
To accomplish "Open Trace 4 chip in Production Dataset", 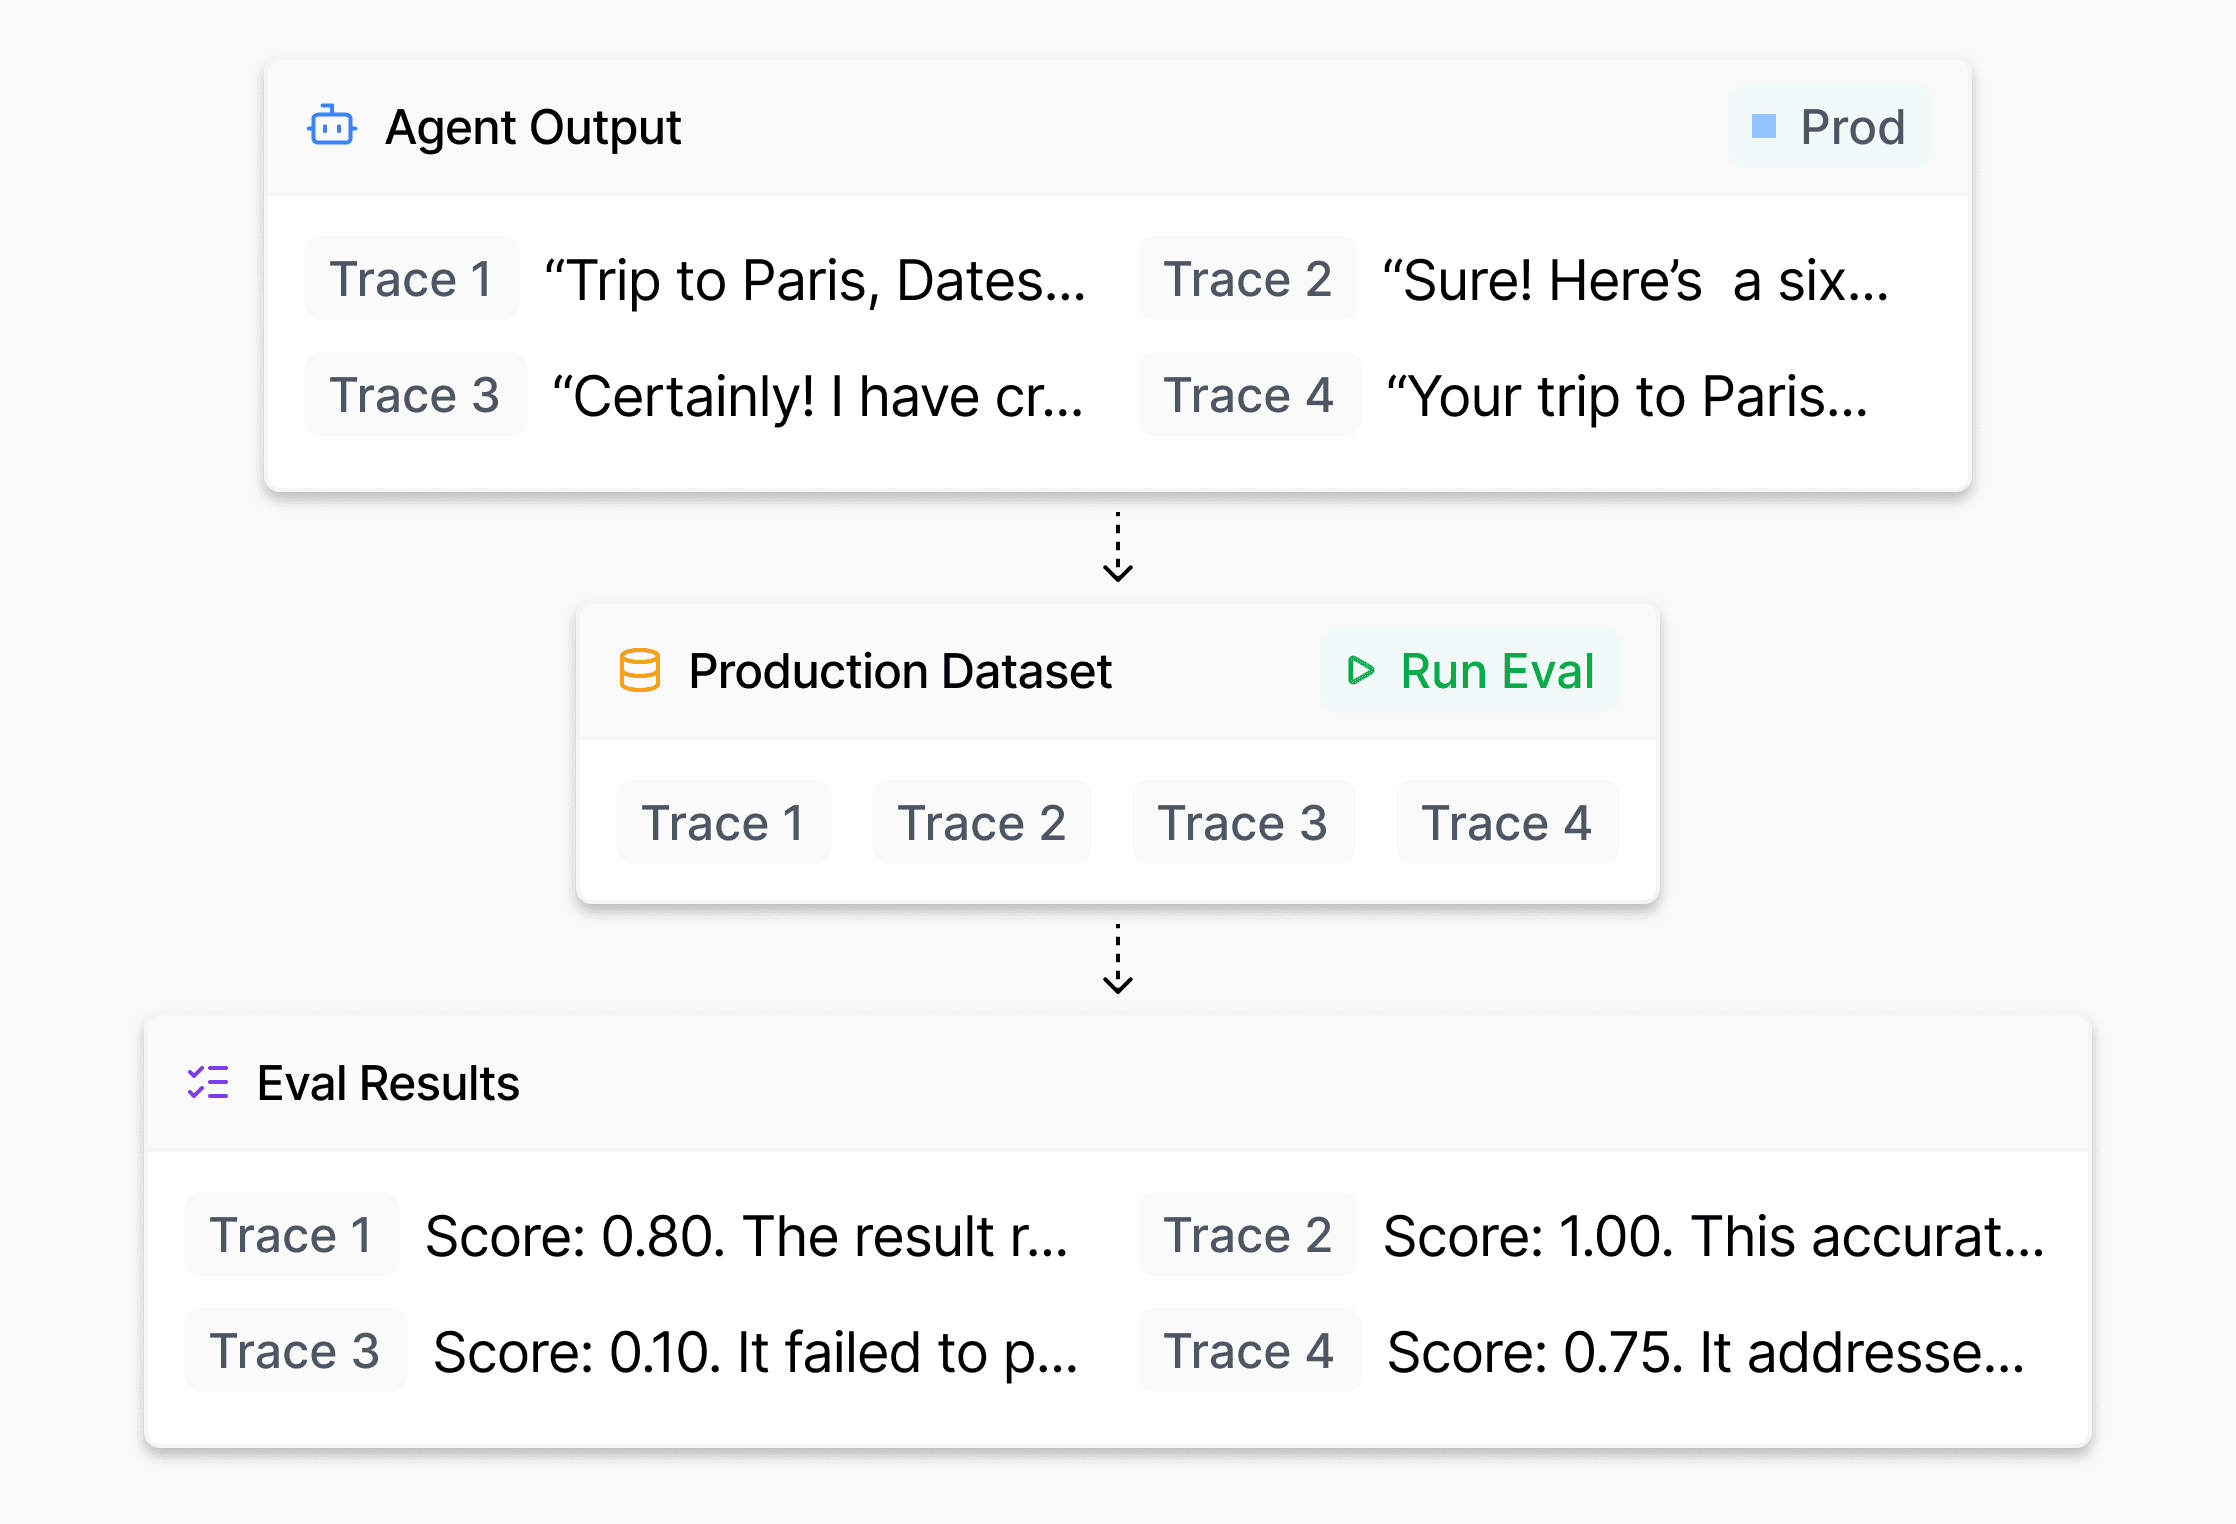I will [x=1507, y=823].
